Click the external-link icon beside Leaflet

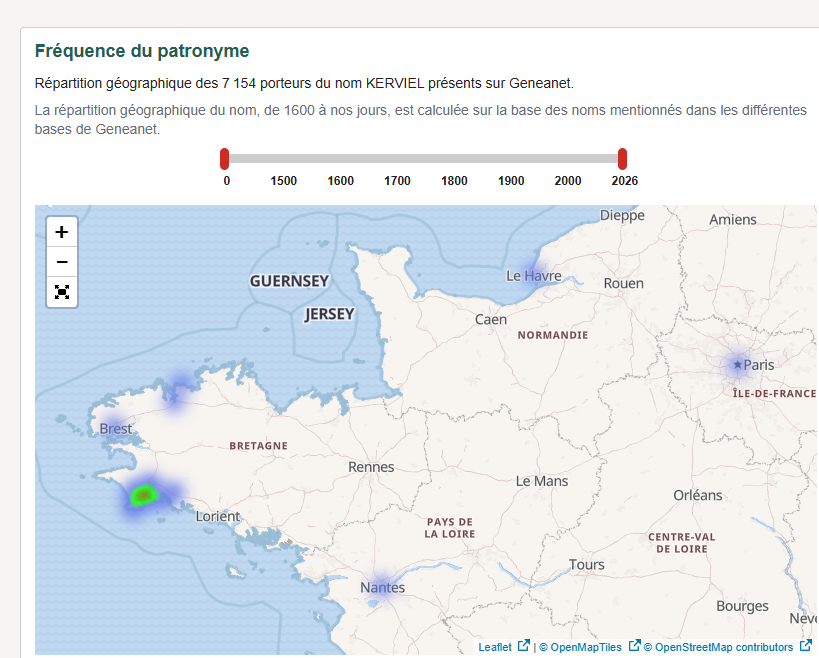(x=523, y=646)
